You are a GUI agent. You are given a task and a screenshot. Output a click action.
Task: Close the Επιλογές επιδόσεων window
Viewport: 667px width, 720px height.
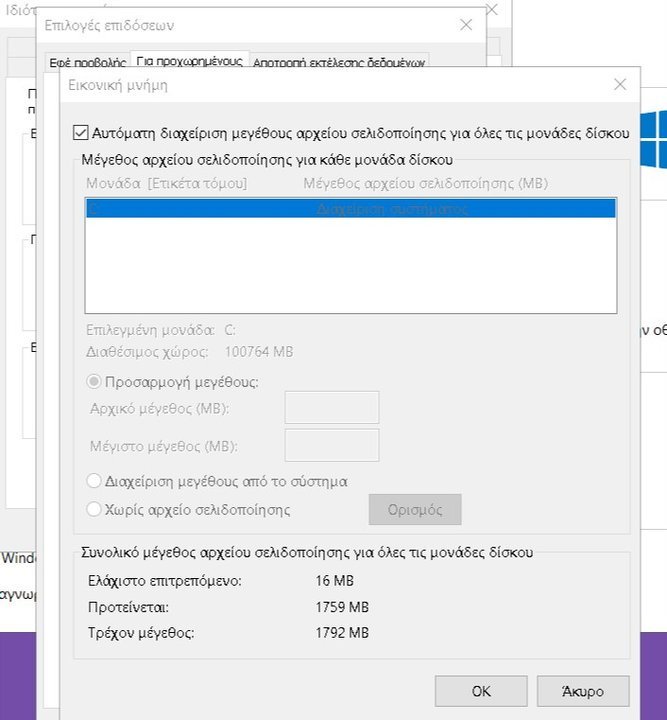(466, 25)
